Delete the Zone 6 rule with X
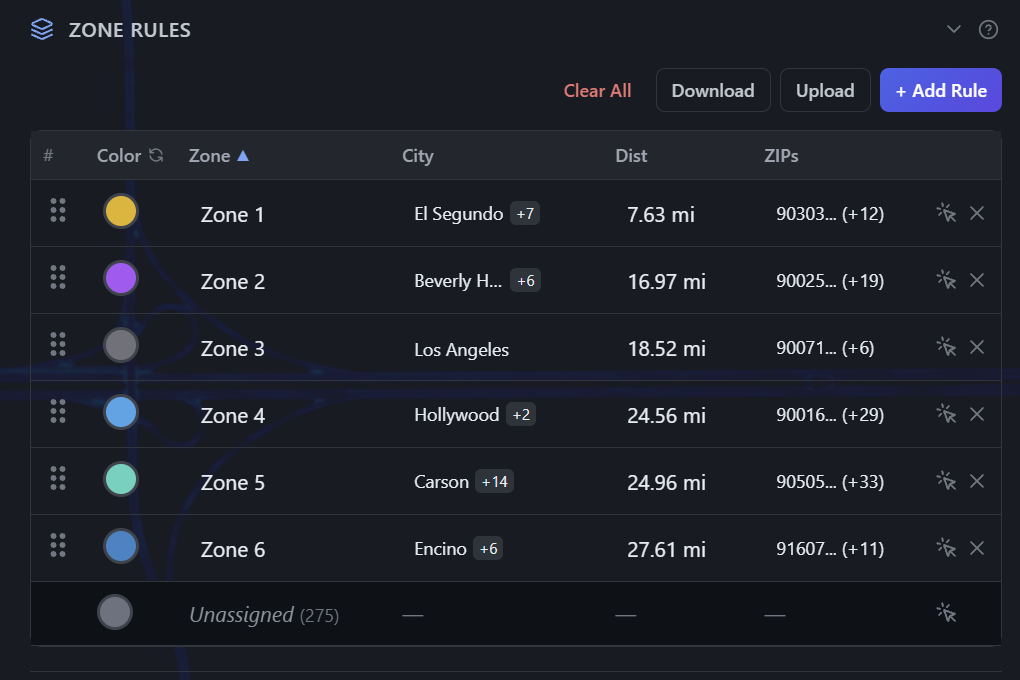This screenshot has width=1020, height=680. tap(977, 548)
